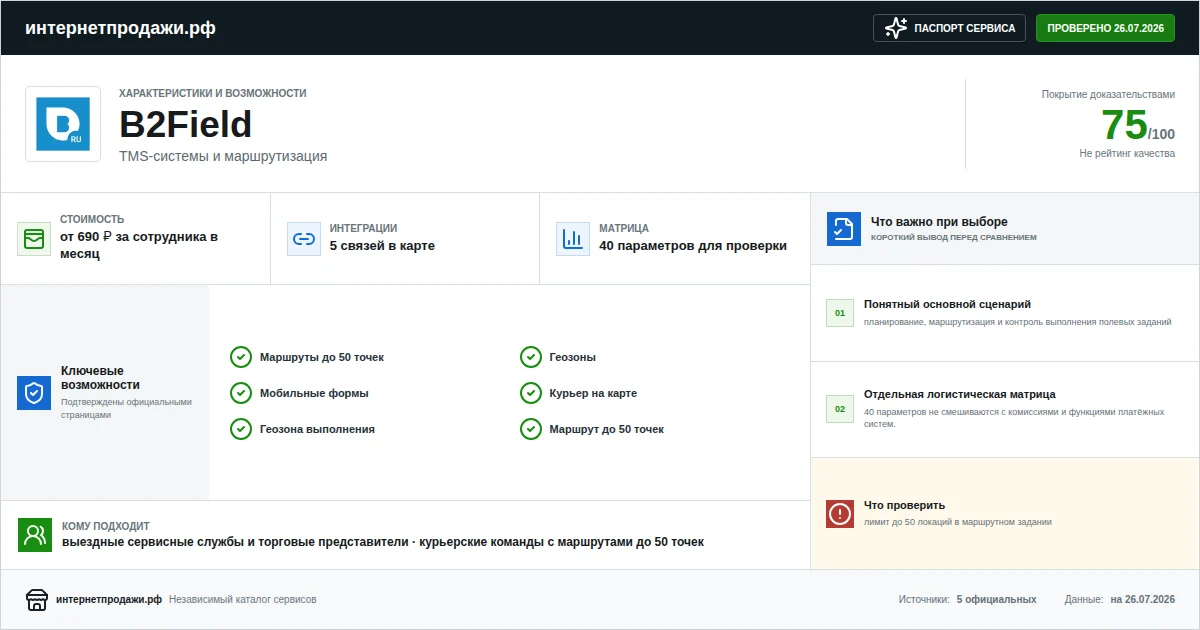Click the users icon beside Кому подходит
The width and height of the screenshot is (1200, 630).
pyautogui.click(x=35, y=535)
